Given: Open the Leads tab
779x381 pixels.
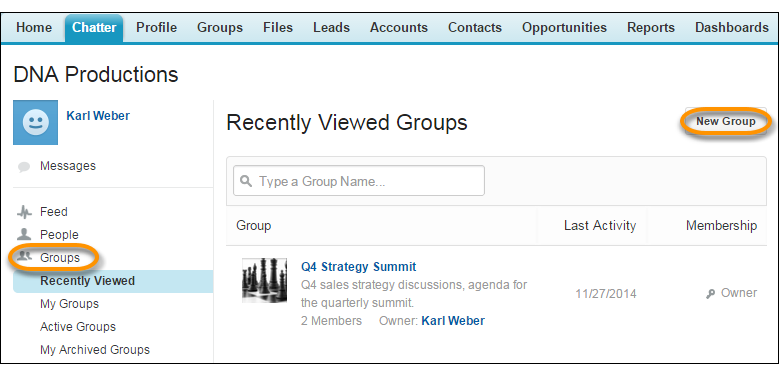Looking at the screenshot, I should point(331,28).
